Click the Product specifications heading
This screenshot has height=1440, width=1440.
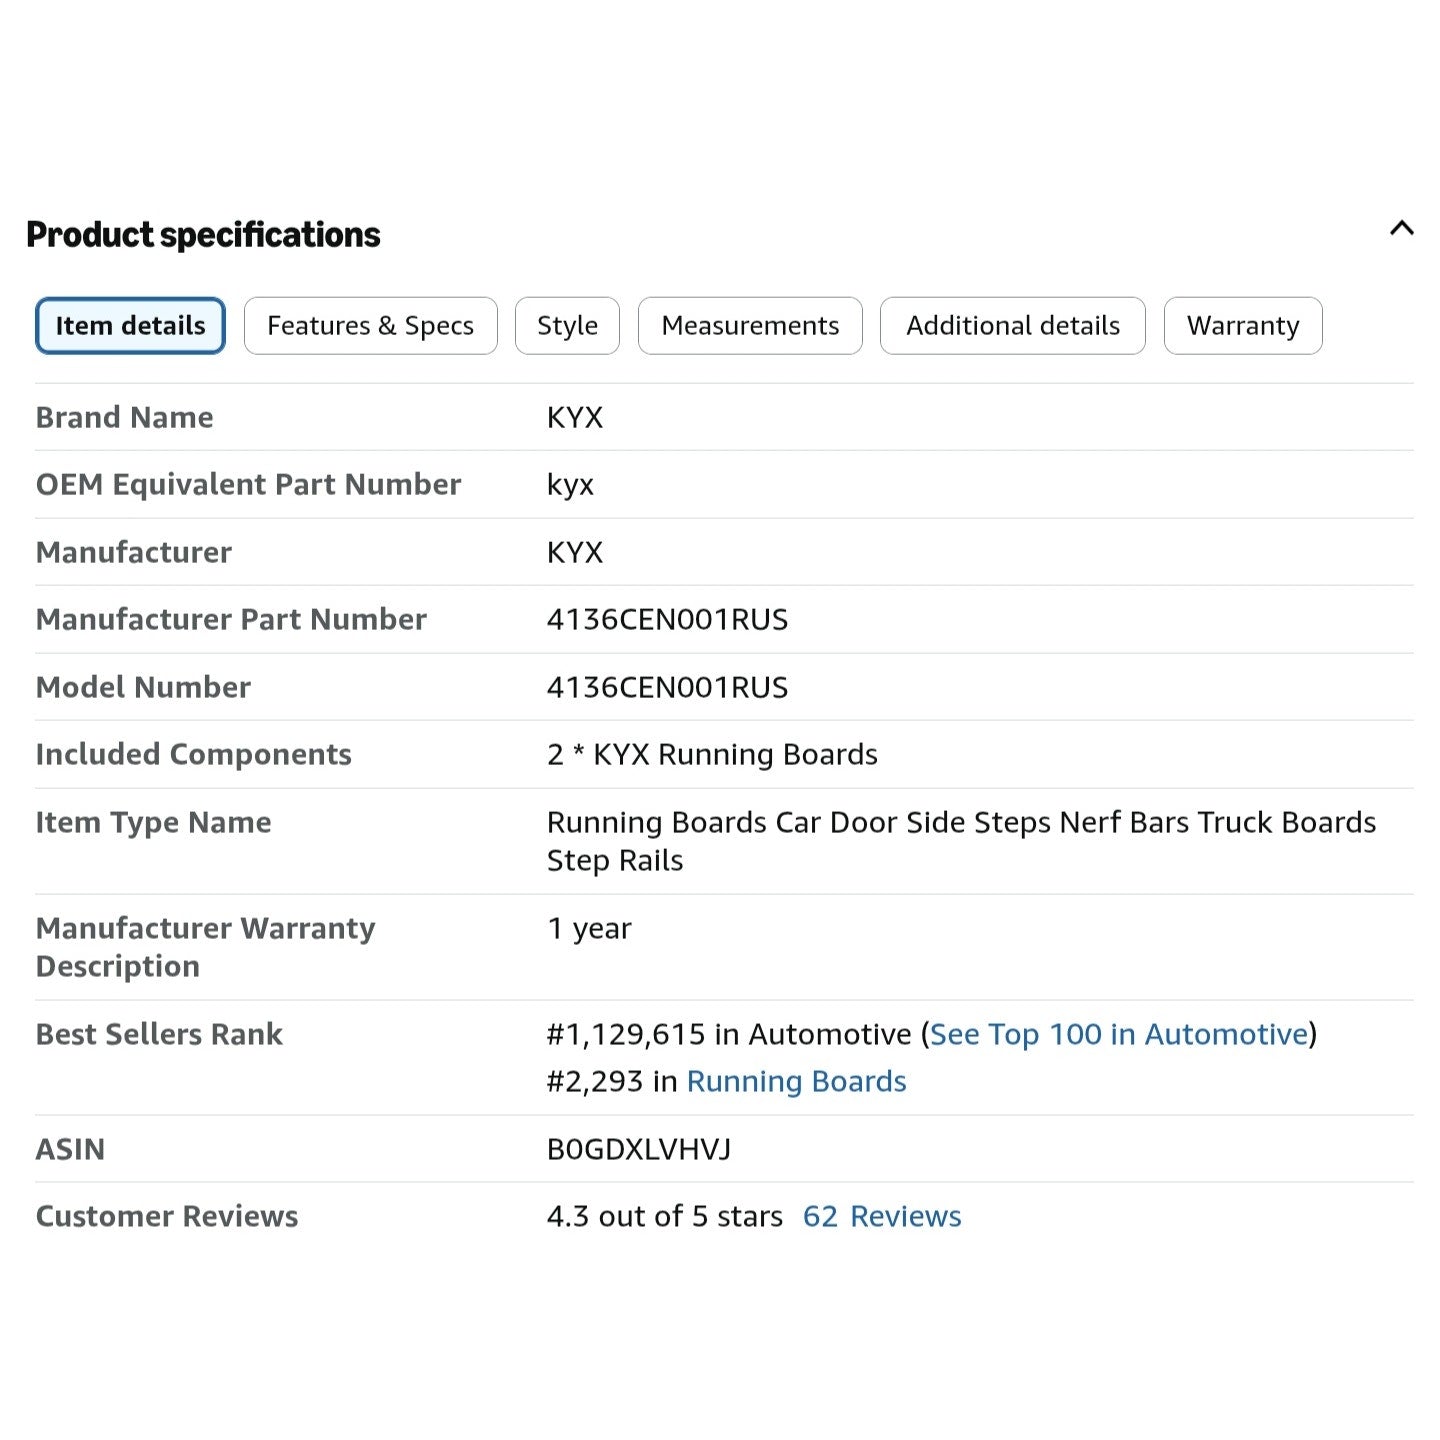point(203,235)
